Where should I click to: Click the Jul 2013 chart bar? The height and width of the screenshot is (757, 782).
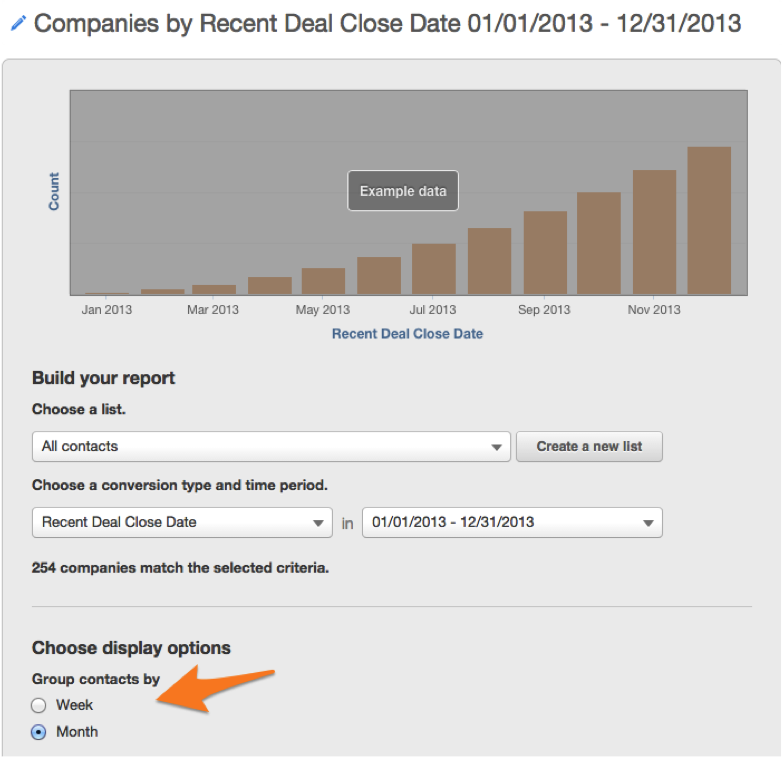[434, 268]
